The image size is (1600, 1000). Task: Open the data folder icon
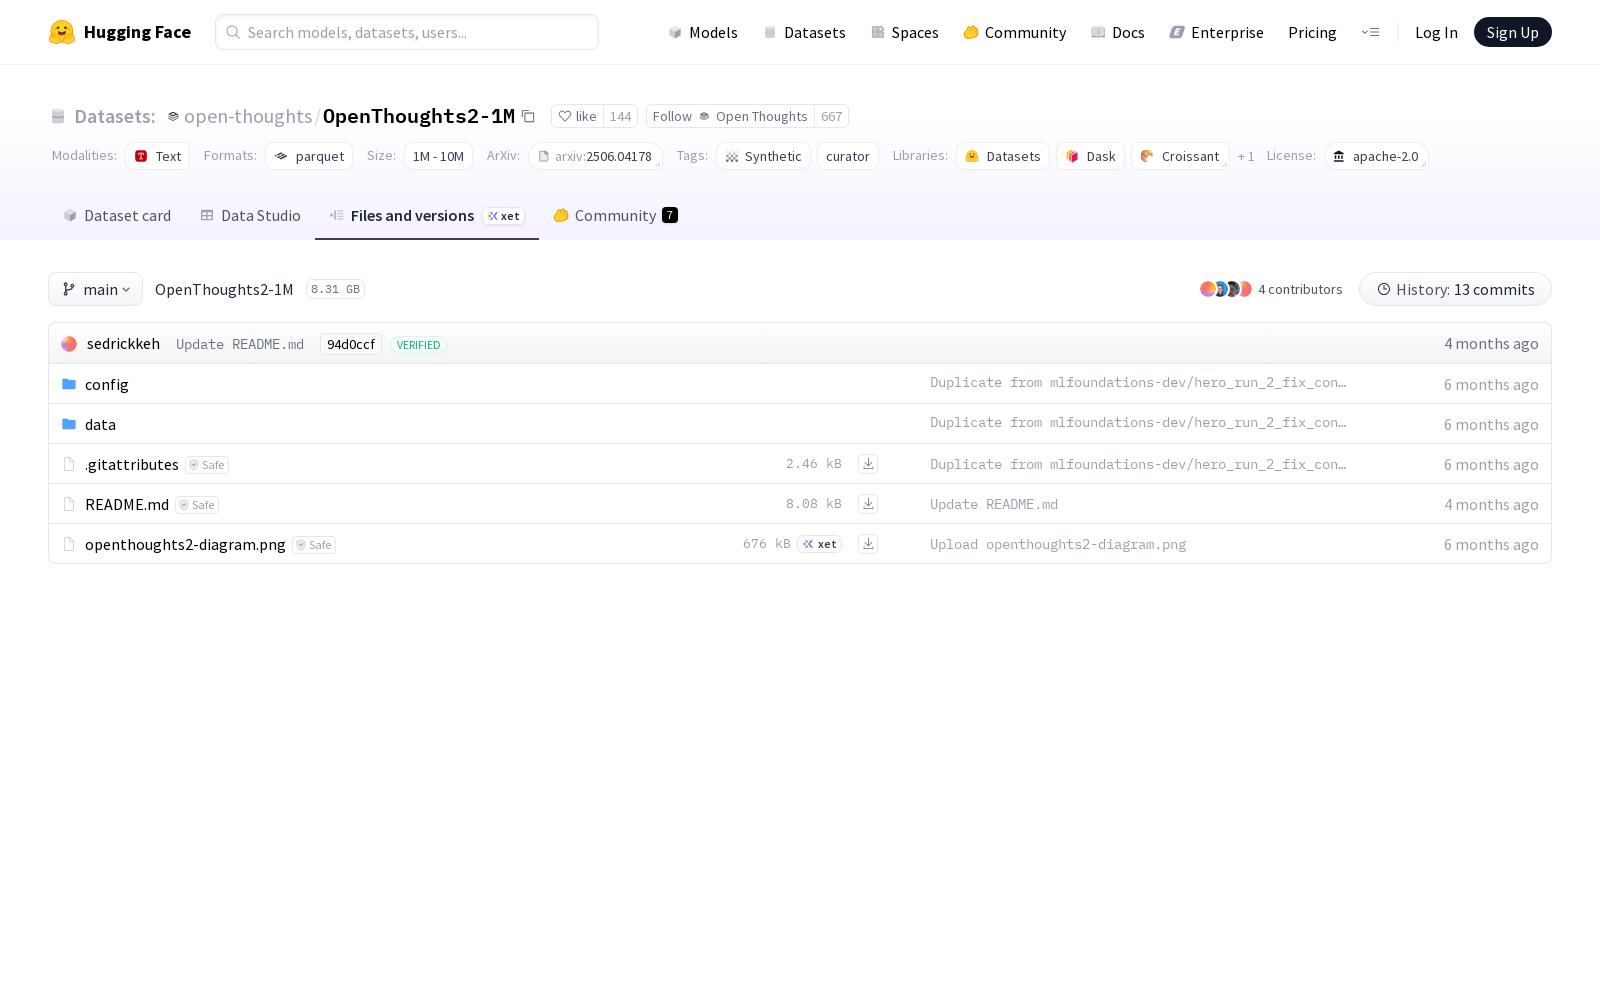coord(69,424)
